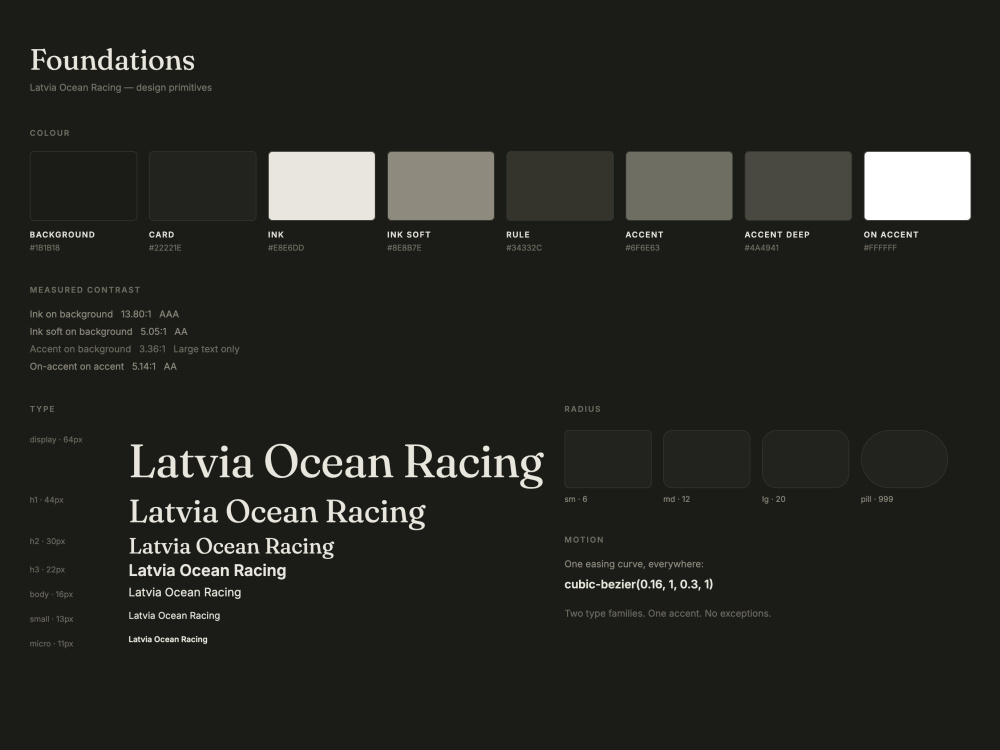This screenshot has height=750, width=1000.
Task: Click the 'Ink soft on background 5.05:1' row
Action: pyautogui.click(x=108, y=332)
